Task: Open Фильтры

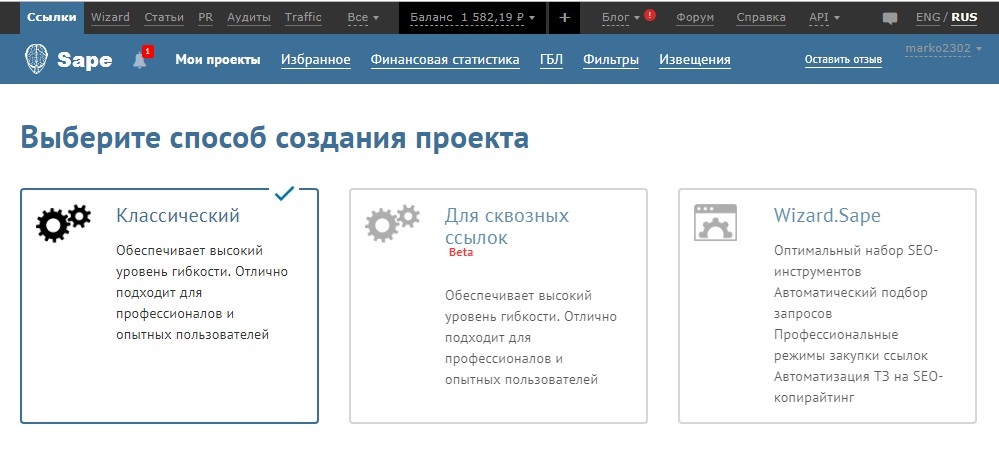Action: [x=610, y=60]
